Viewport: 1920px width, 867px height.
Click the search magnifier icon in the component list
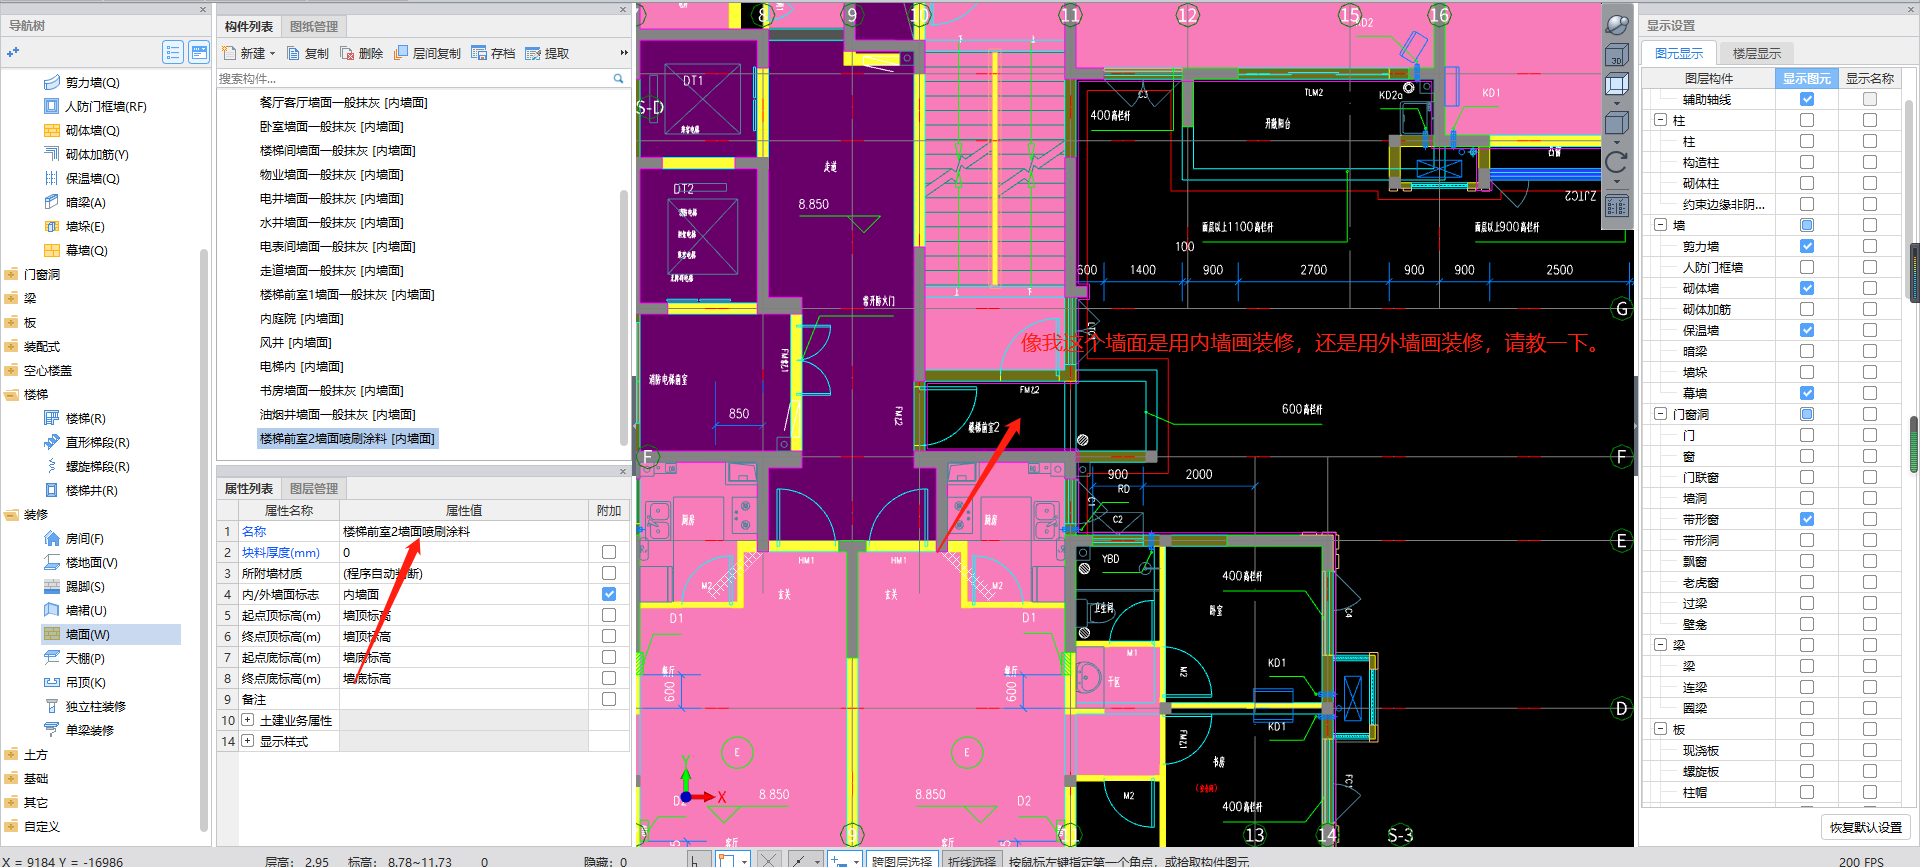(x=618, y=78)
